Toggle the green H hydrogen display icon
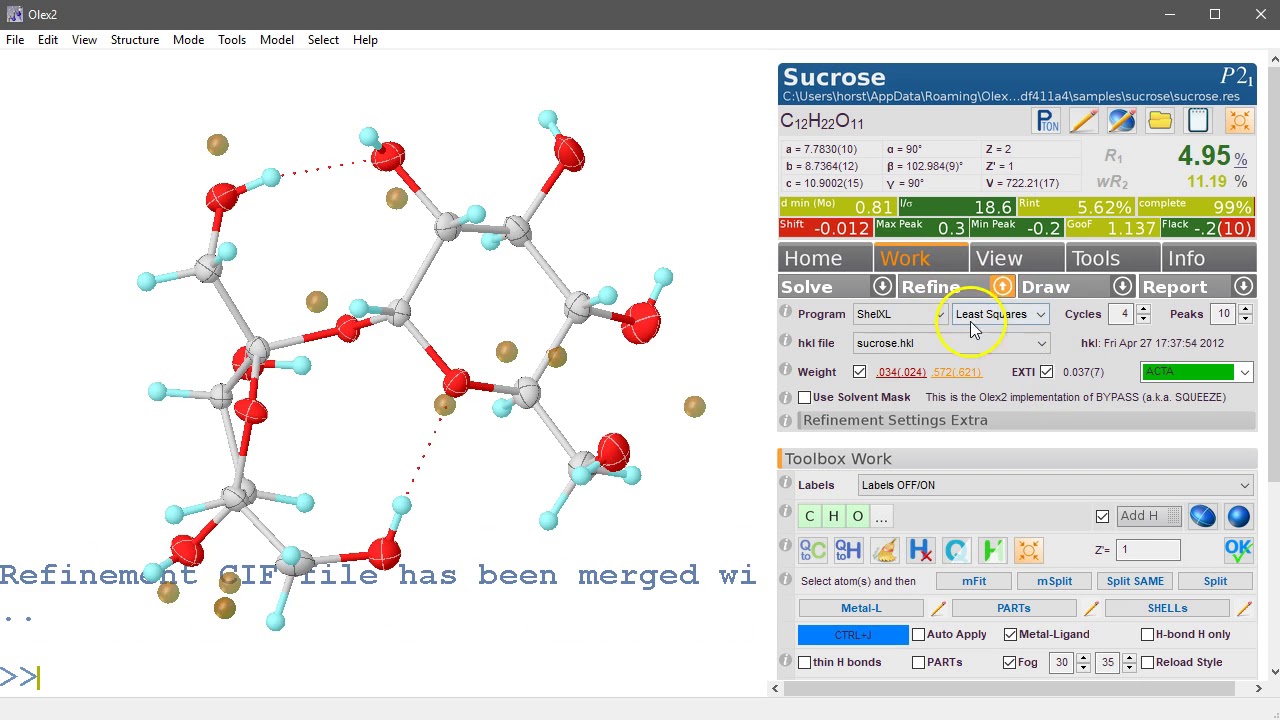1280x720 pixels. coord(992,550)
